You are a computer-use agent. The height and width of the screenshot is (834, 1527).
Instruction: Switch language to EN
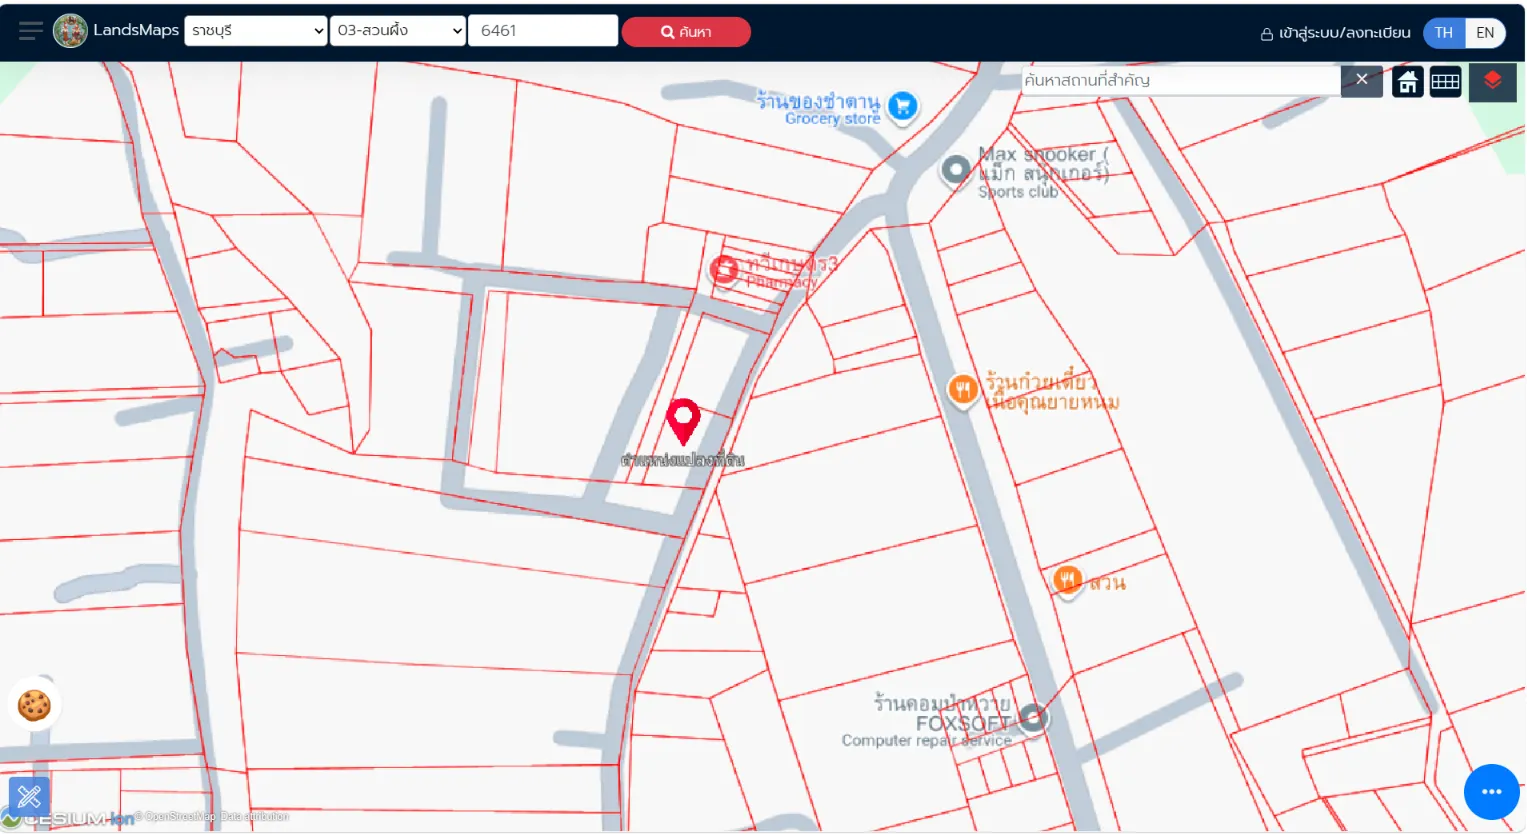click(1485, 33)
